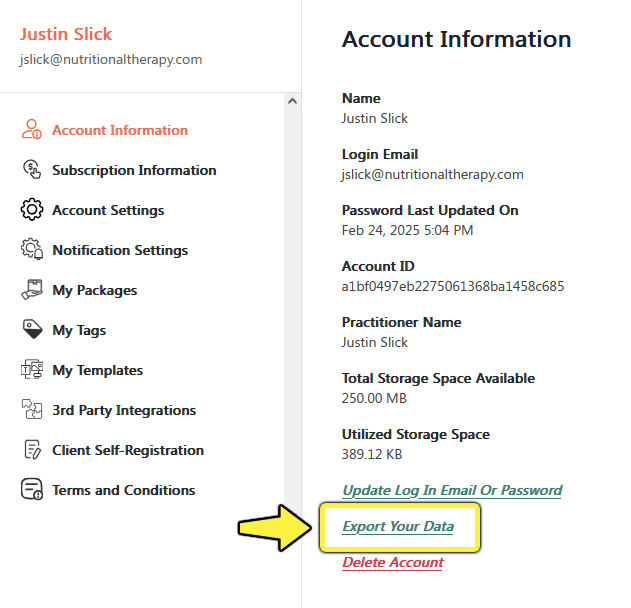Click the Export Your Data link
This screenshot has height=608, width=631.
click(x=398, y=526)
